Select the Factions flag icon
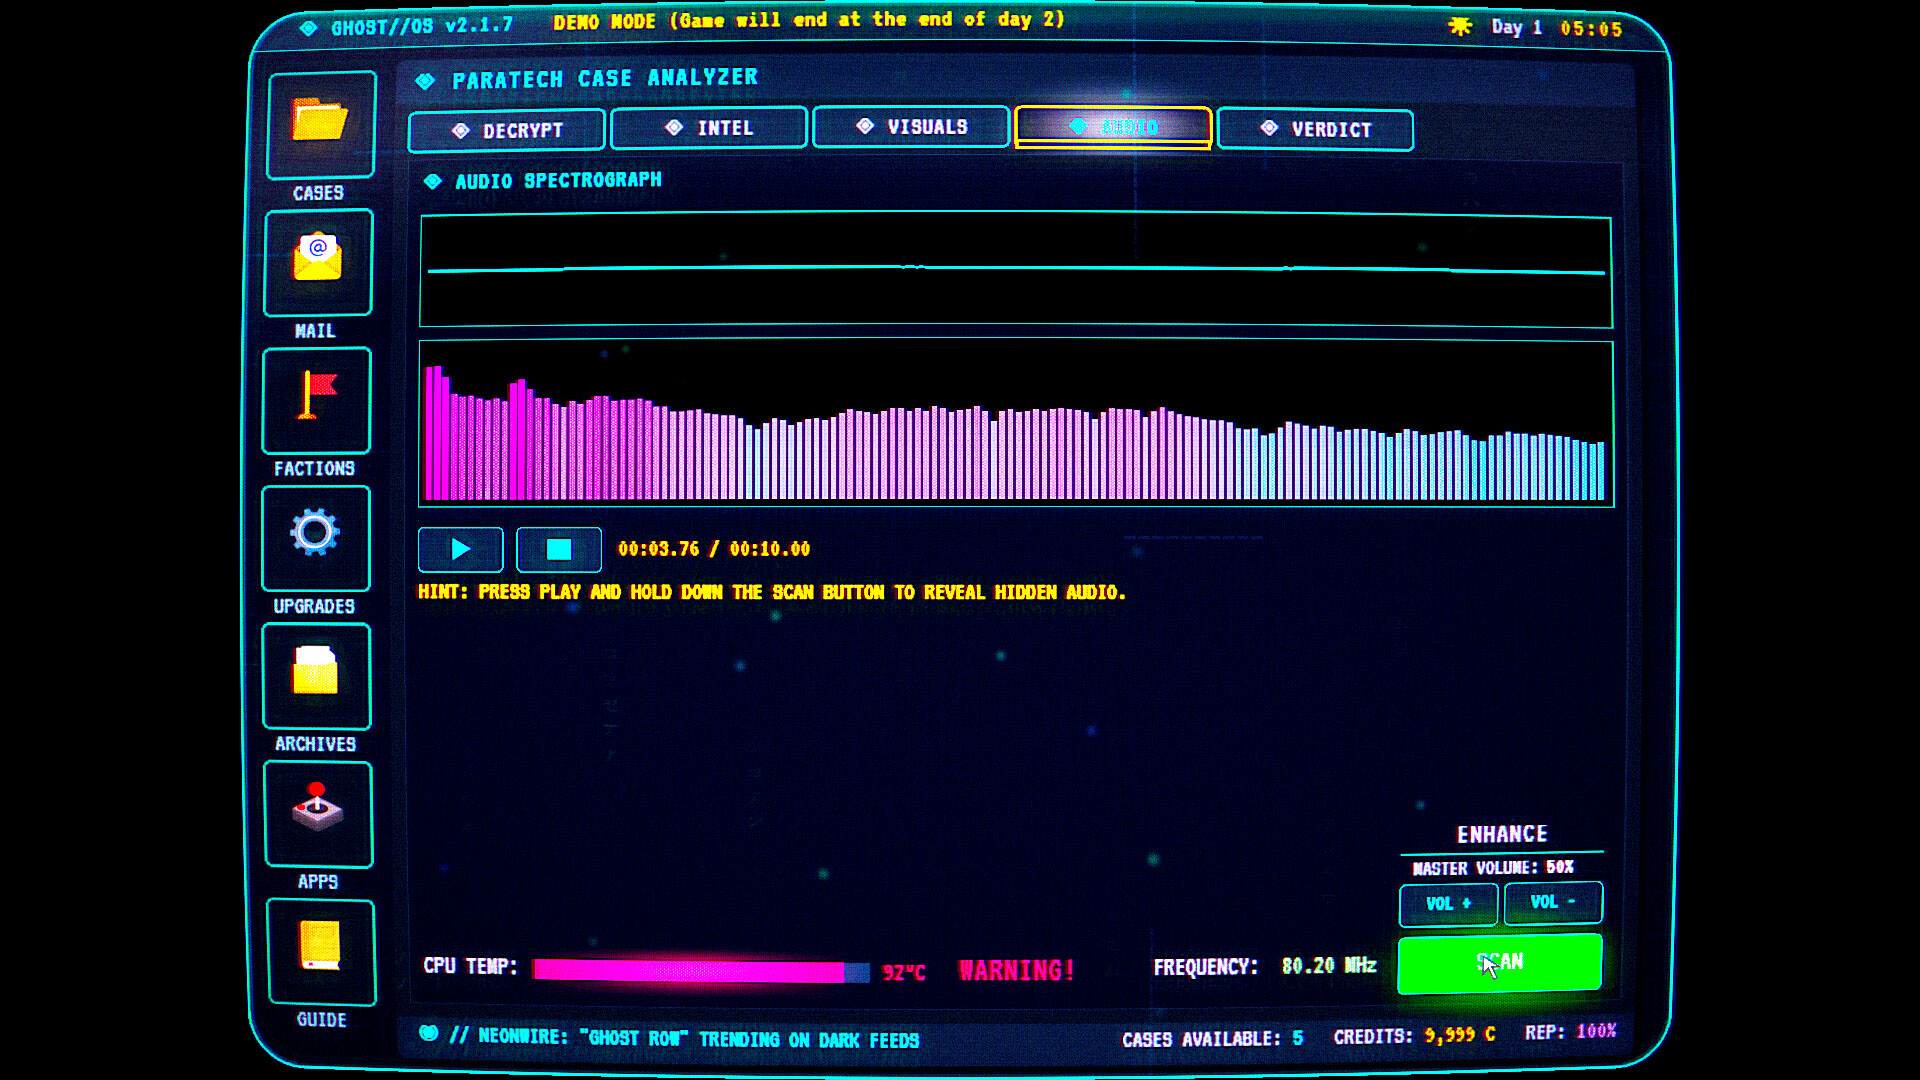Image resolution: width=1920 pixels, height=1080 pixels. tap(316, 400)
